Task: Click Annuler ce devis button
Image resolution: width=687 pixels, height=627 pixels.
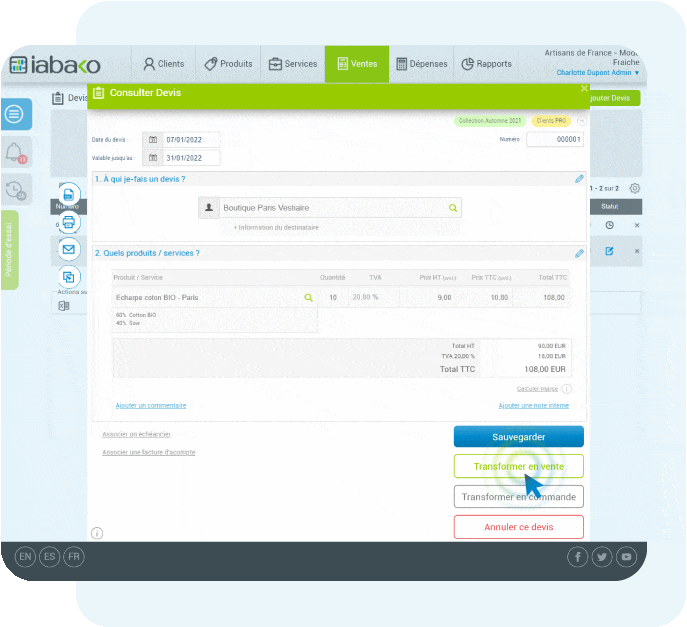Action: tap(519, 527)
